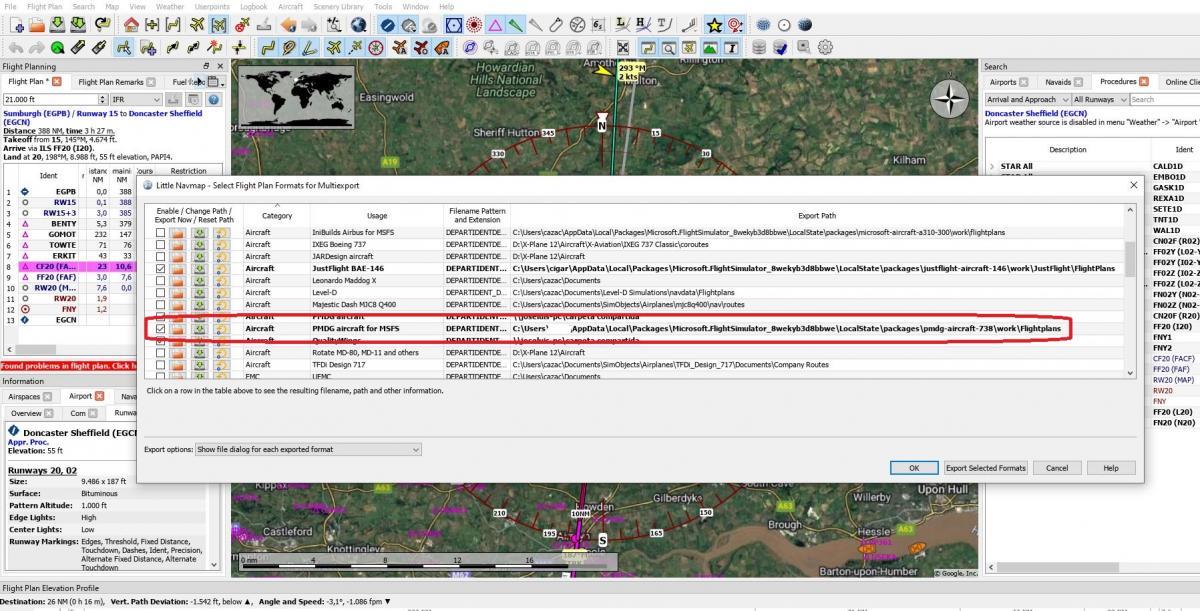1200x611 pixels.
Task: Open the Flight Plan menu
Action: point(44,6)
